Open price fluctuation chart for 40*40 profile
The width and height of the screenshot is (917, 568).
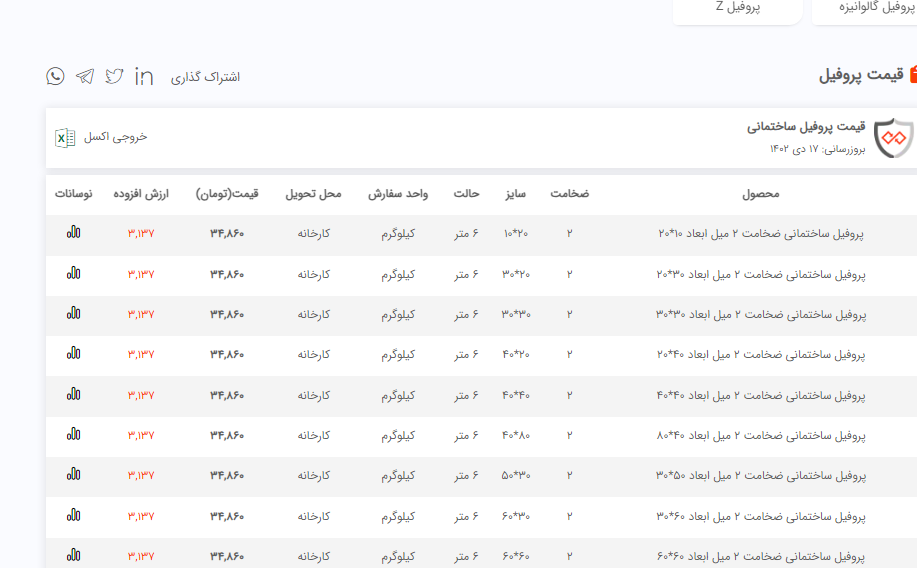tap(73, 394)
